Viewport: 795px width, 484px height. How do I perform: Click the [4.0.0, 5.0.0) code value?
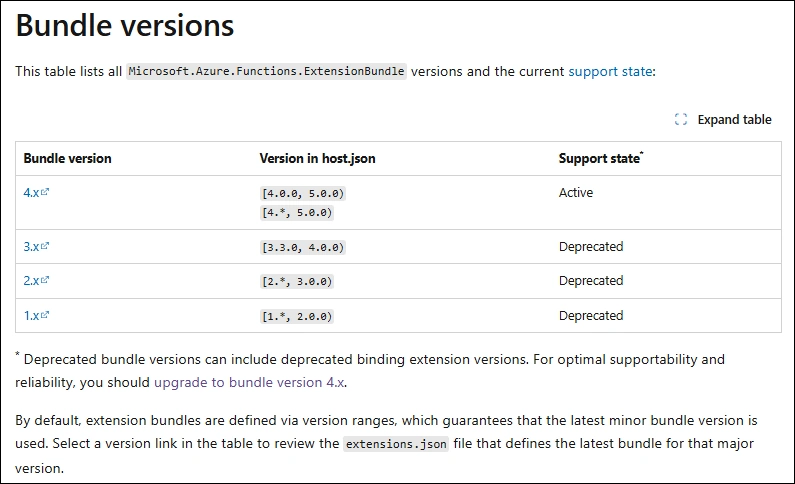tap(303, 194)
